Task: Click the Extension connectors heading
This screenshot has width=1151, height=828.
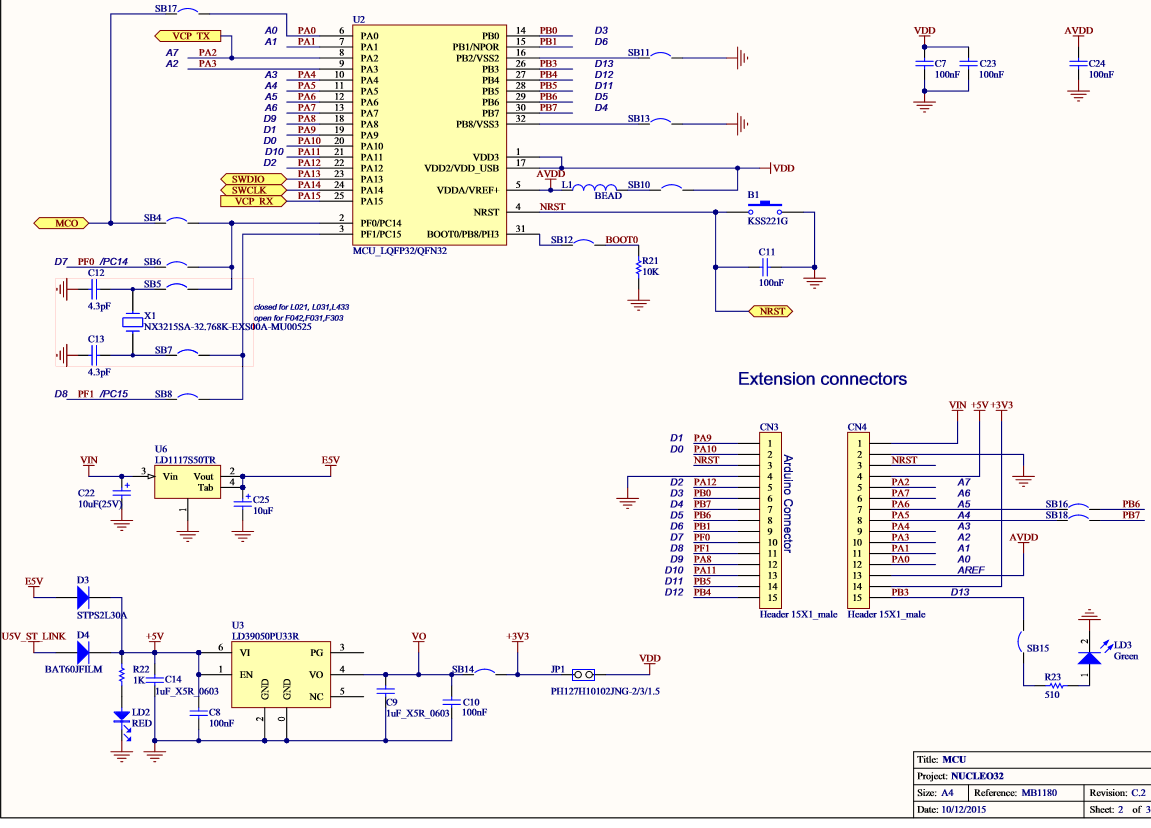Action: click(822, 379)
